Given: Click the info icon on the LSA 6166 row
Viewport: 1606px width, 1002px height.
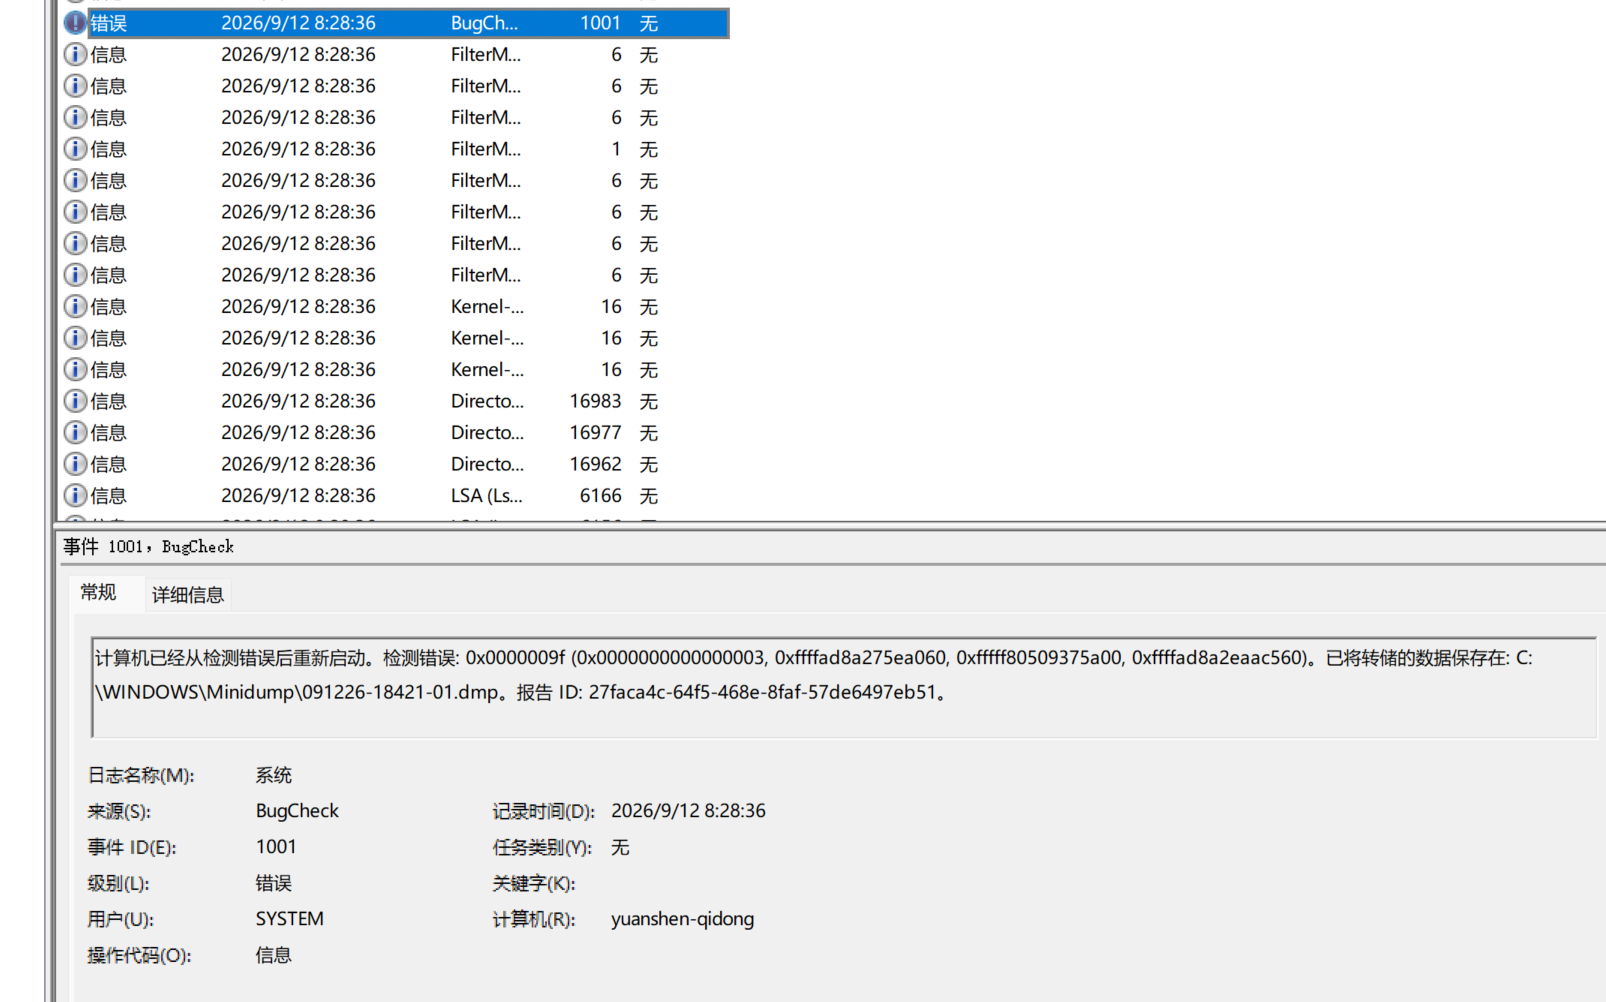Looking at the screenshot, I should point(75,496).
